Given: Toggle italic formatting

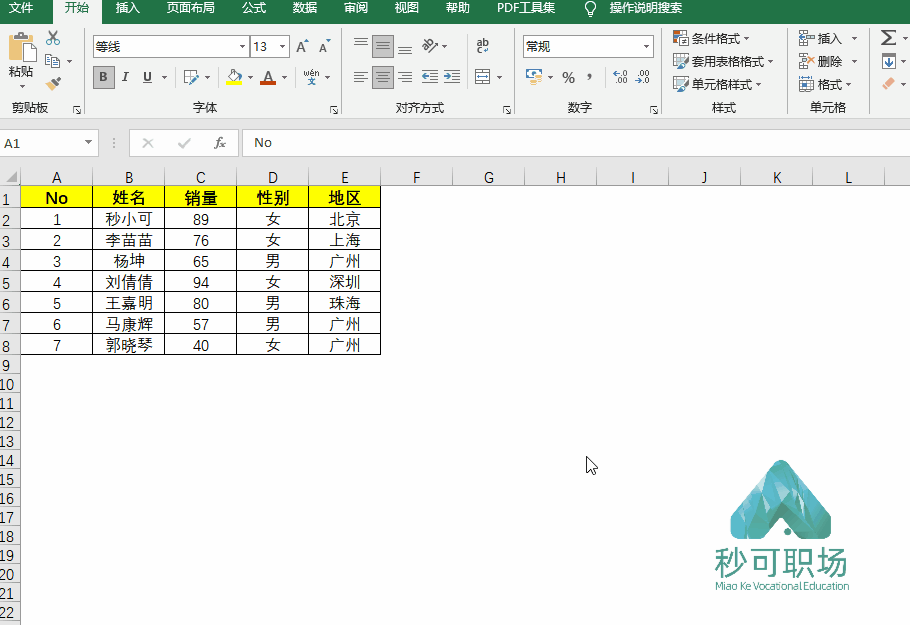Looking at the screenshot, I should coord(125,77).
